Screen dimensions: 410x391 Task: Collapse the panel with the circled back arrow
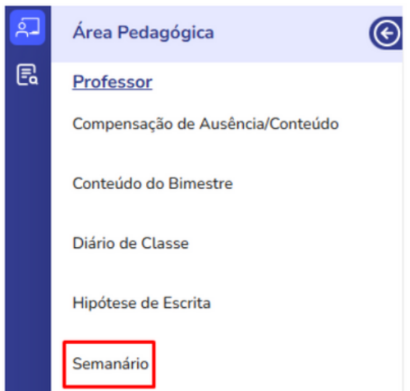pyautogui.click(x=386, y=33)
